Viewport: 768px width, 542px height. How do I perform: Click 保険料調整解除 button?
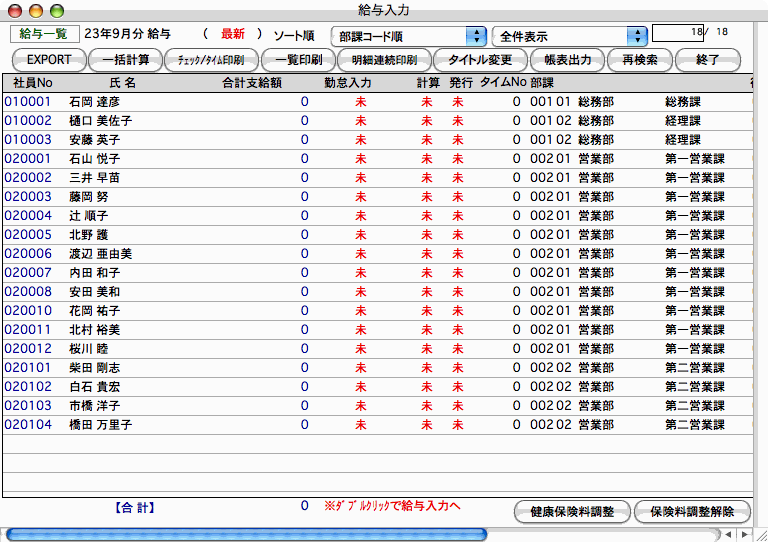click(x=690, y=511)
